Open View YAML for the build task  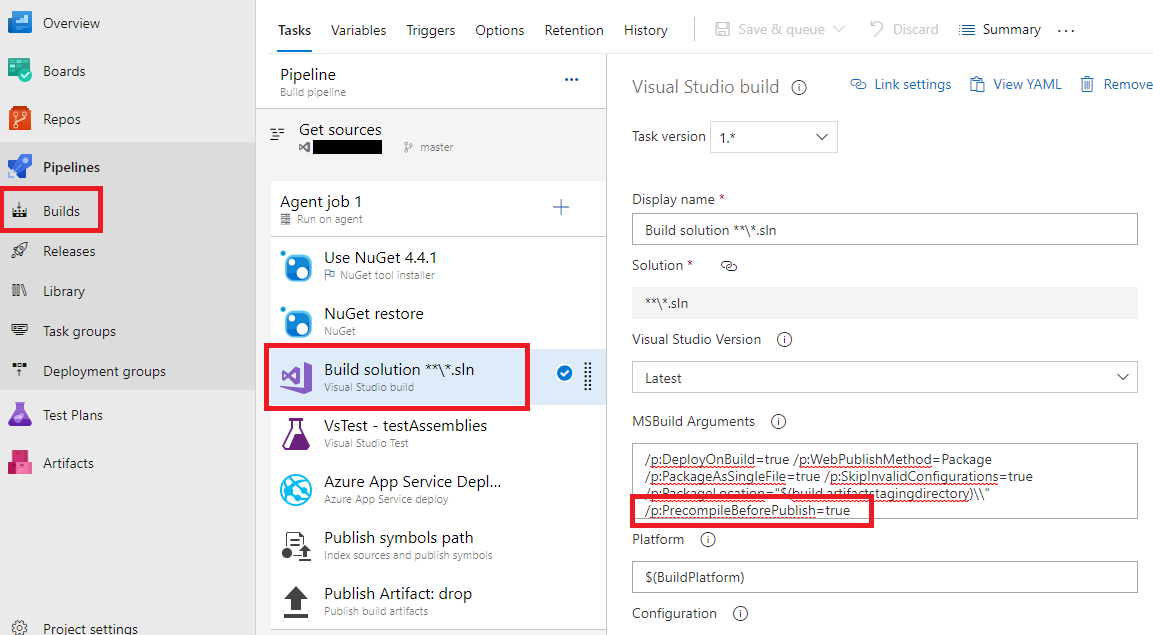tap(1015, 84)
